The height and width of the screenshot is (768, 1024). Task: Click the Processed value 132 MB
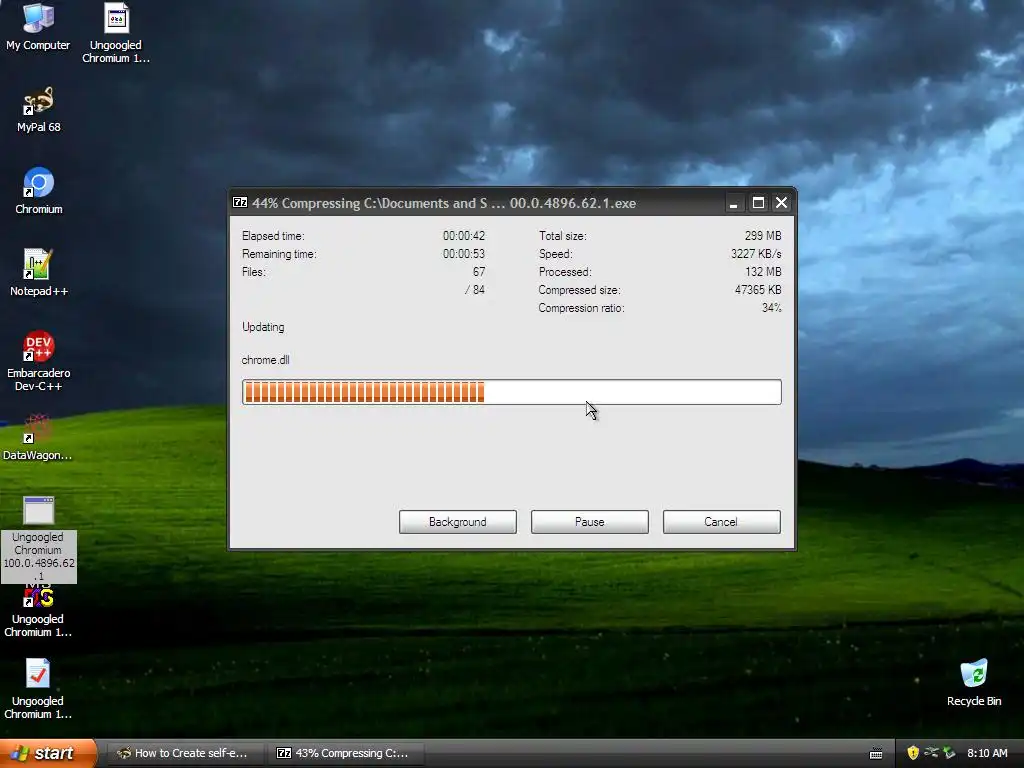tap(763, 272)
